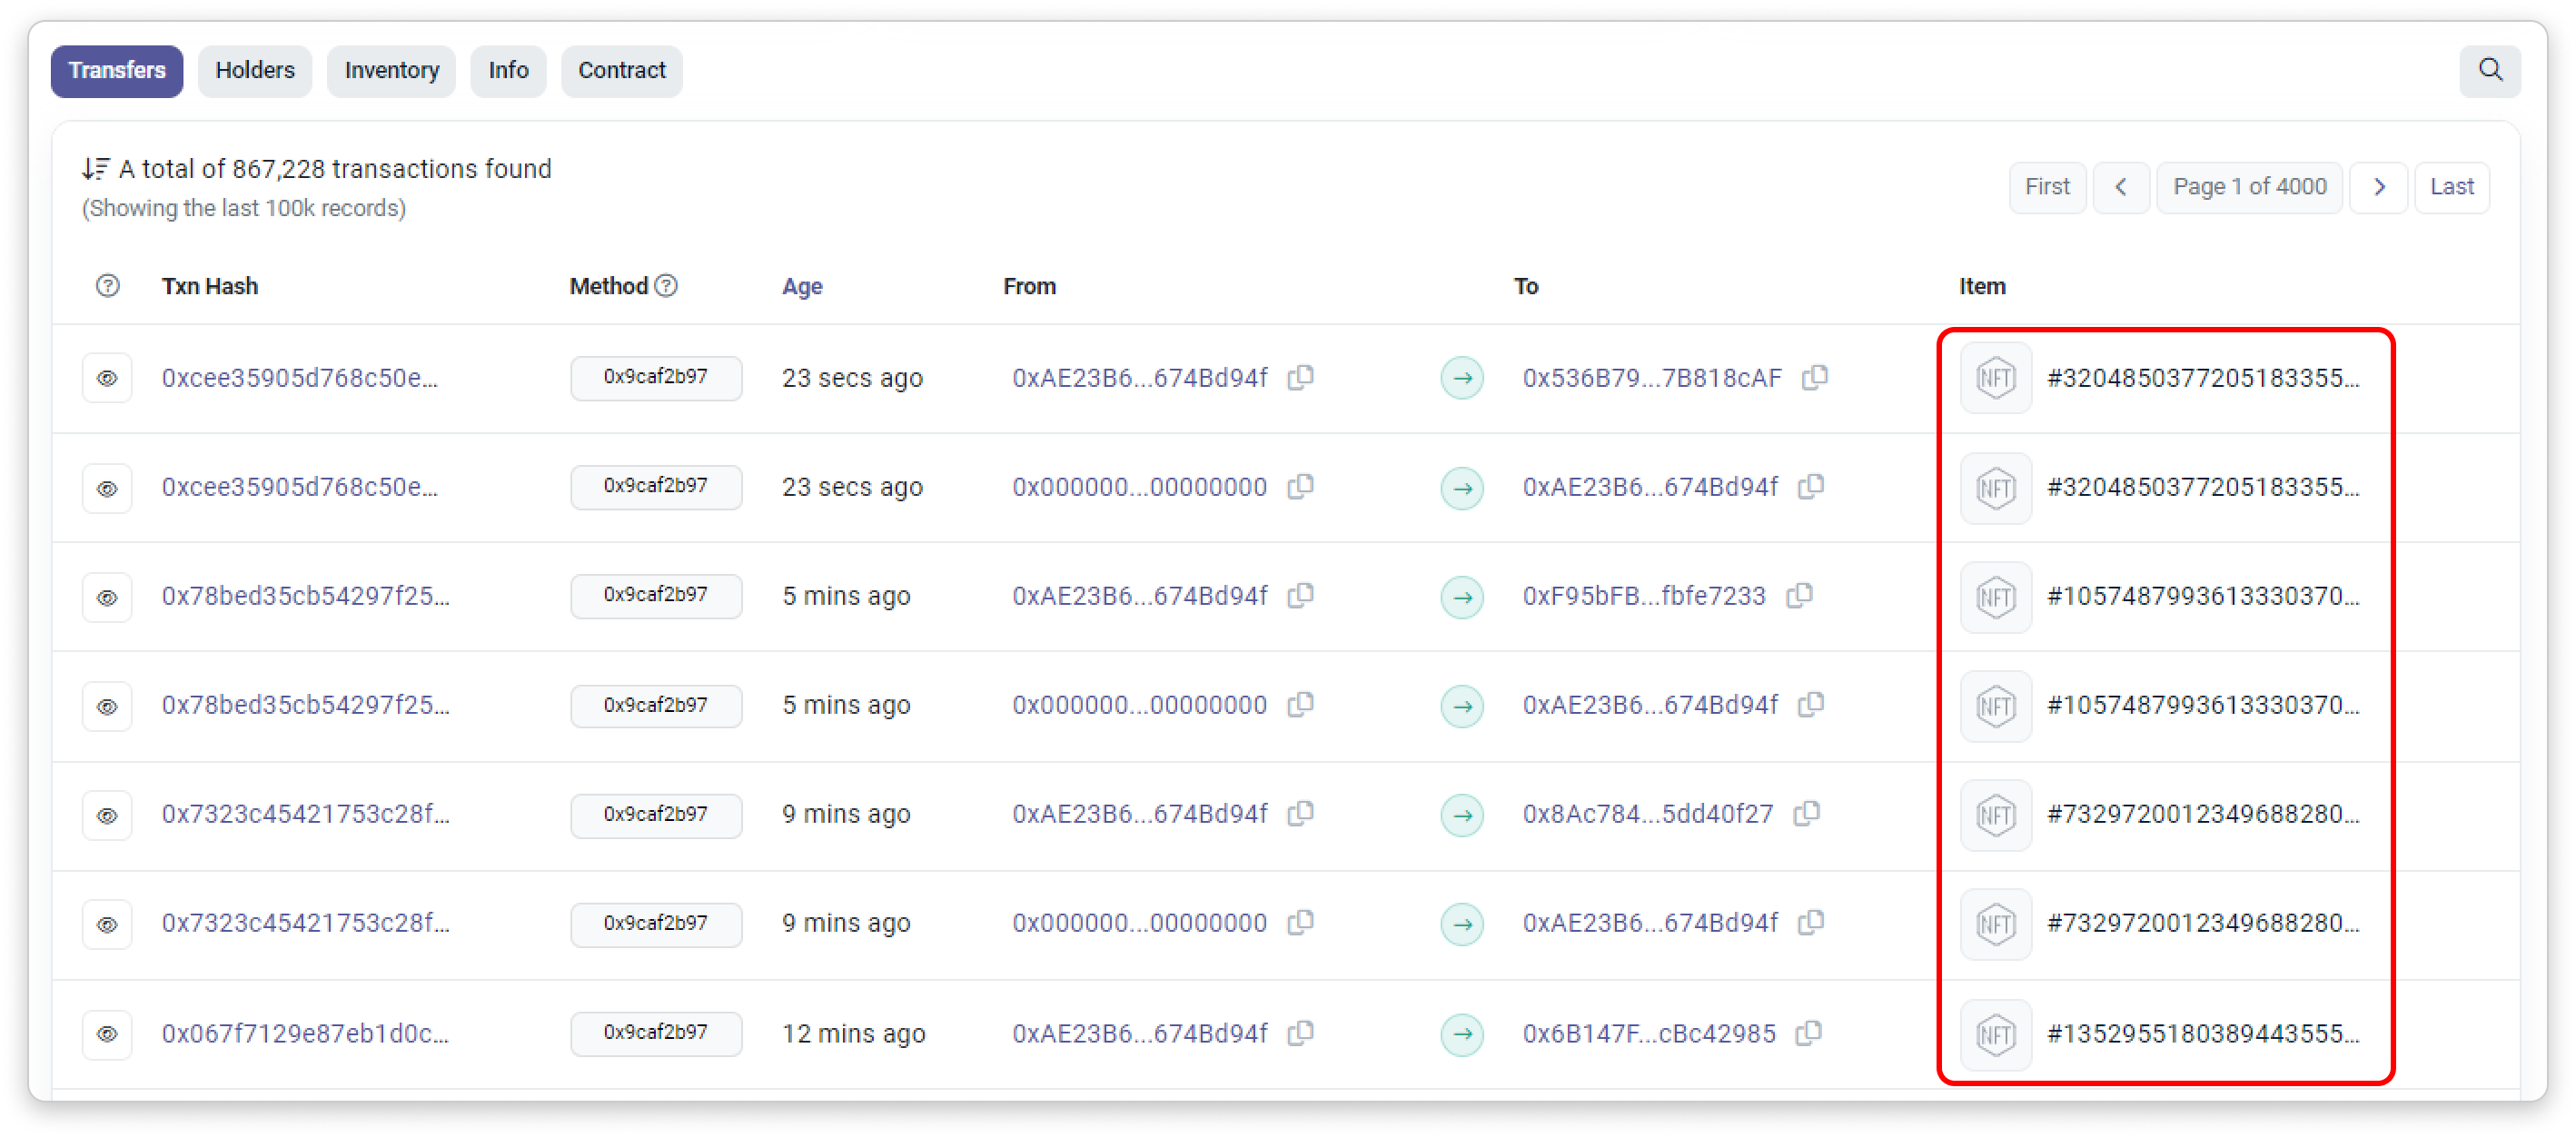Toggle the eye preview on the 12 mins ago row

(107, 1034)
